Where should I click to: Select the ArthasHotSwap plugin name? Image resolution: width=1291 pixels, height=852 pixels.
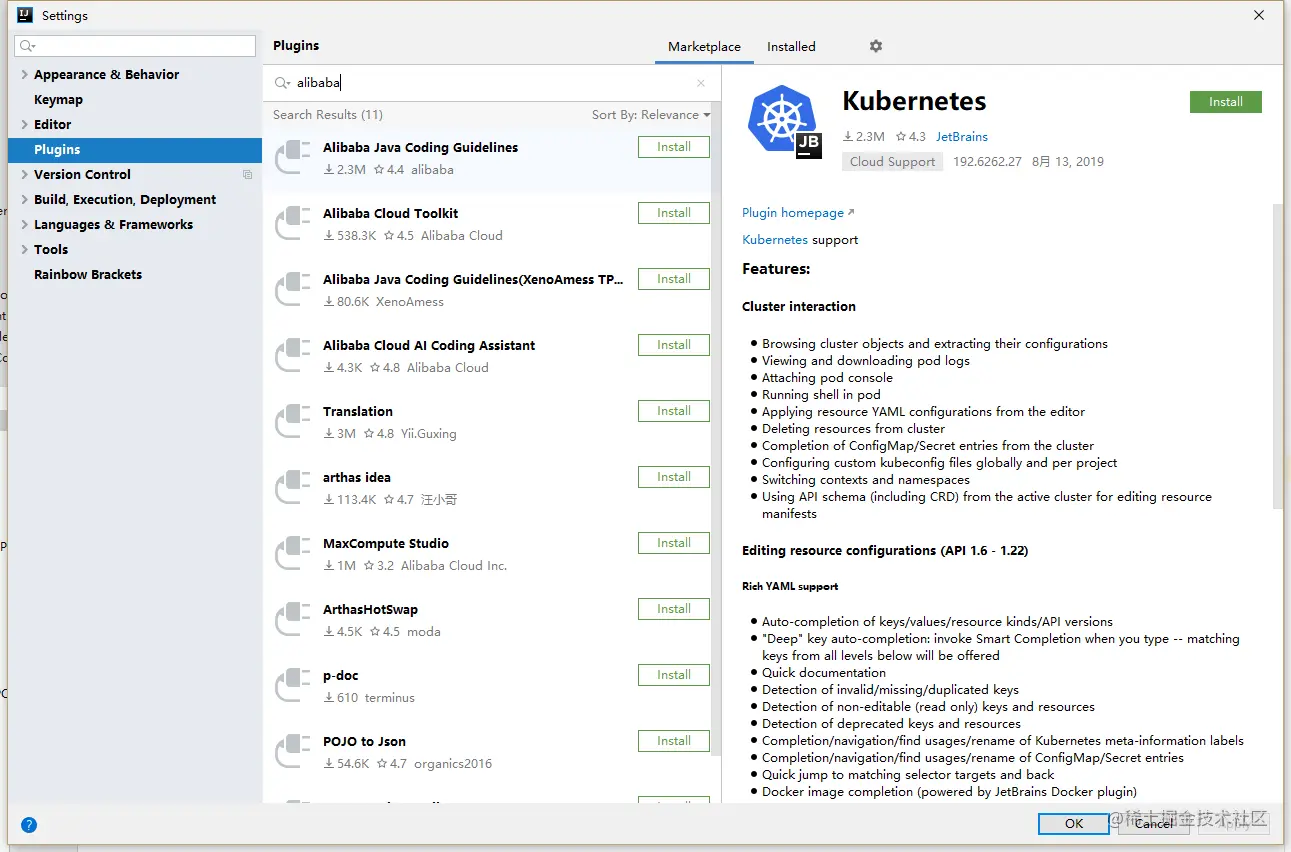(370, 609)
